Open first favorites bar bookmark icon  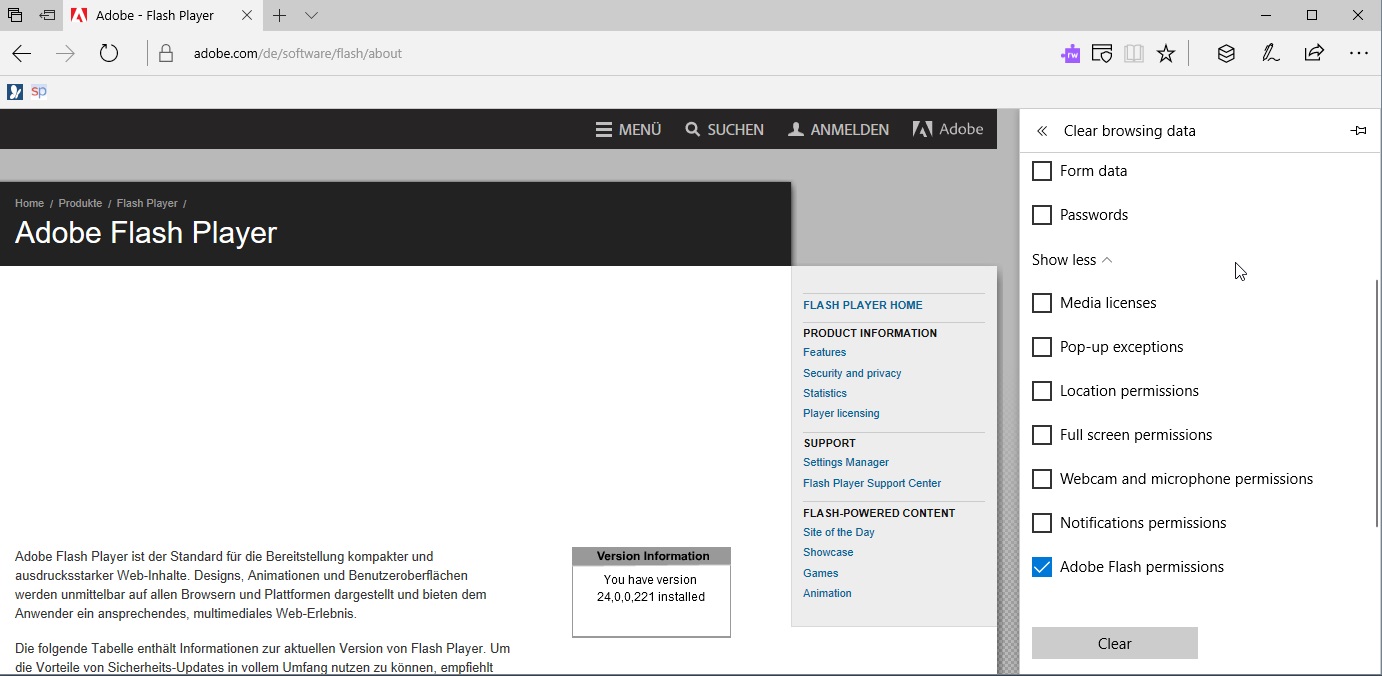pos(15,92)
